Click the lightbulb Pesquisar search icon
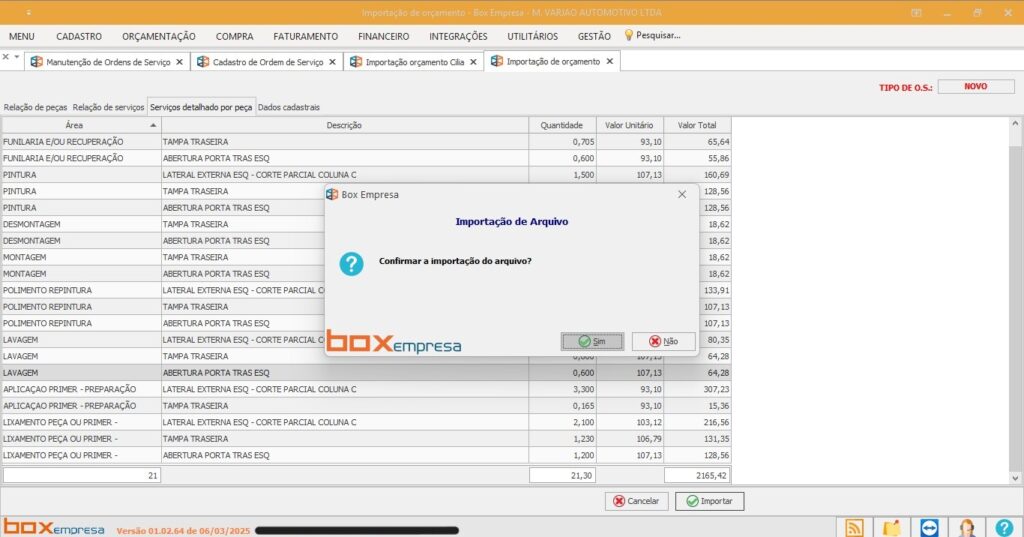 tap(629, 35)
